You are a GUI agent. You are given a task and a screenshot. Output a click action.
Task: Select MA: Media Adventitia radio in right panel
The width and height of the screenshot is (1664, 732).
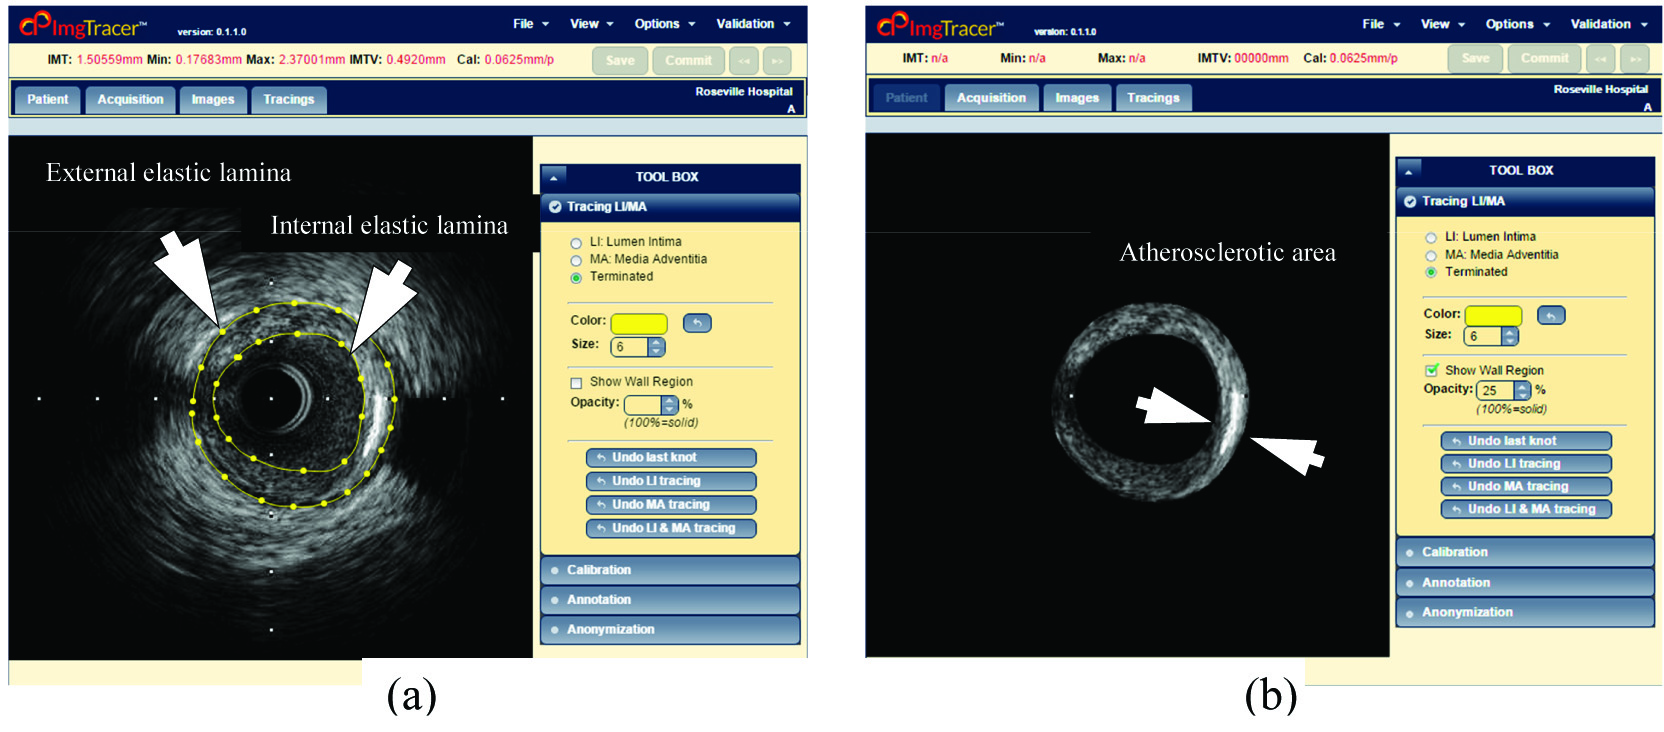point(1431,256)
